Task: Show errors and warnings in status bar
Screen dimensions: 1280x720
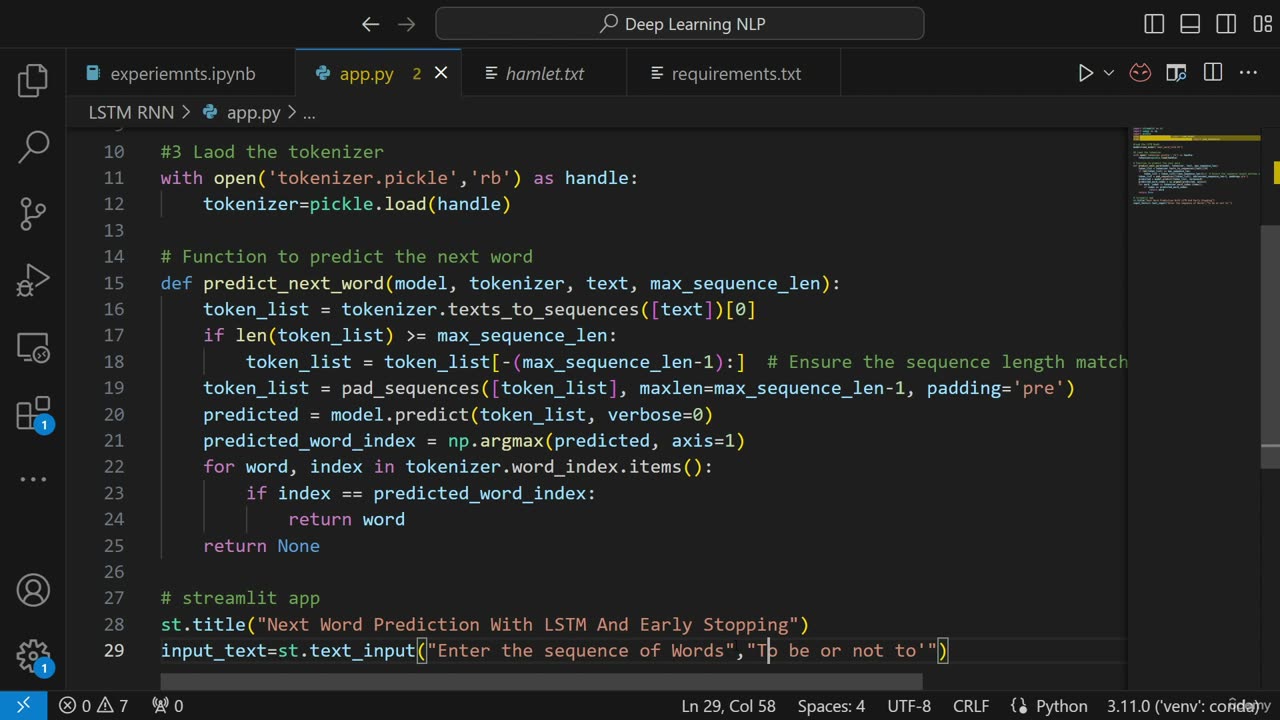Action: click(x=93, y=706)
